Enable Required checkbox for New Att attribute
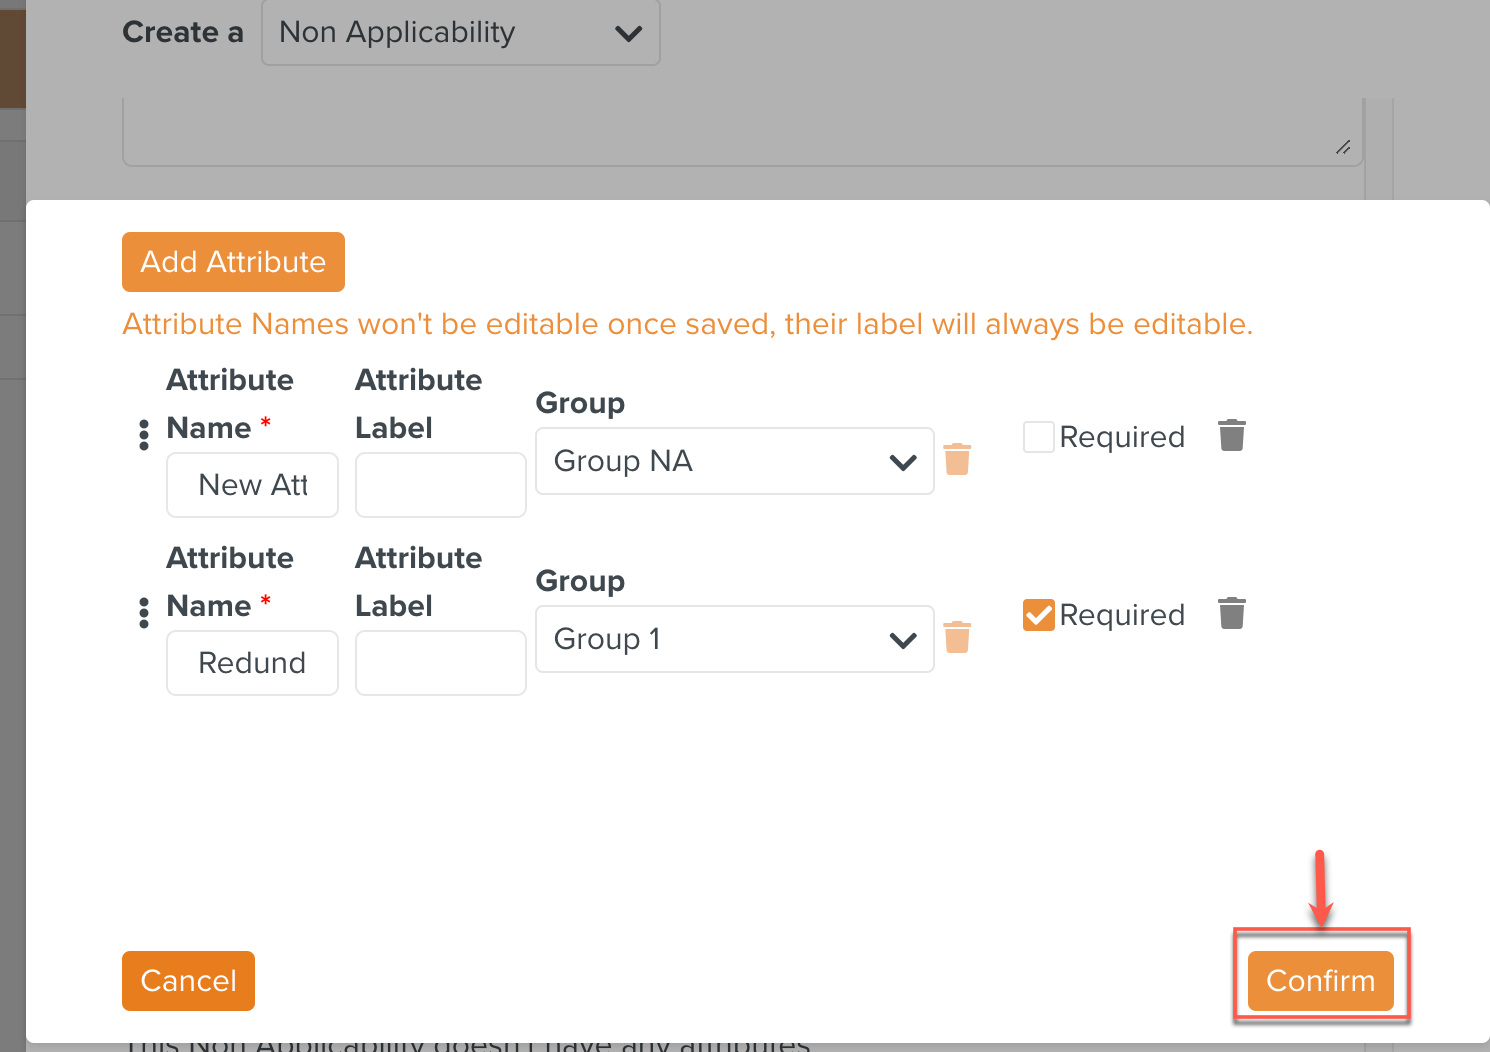Viewport: 1490px width, 1052px height. pos(1038,437)
